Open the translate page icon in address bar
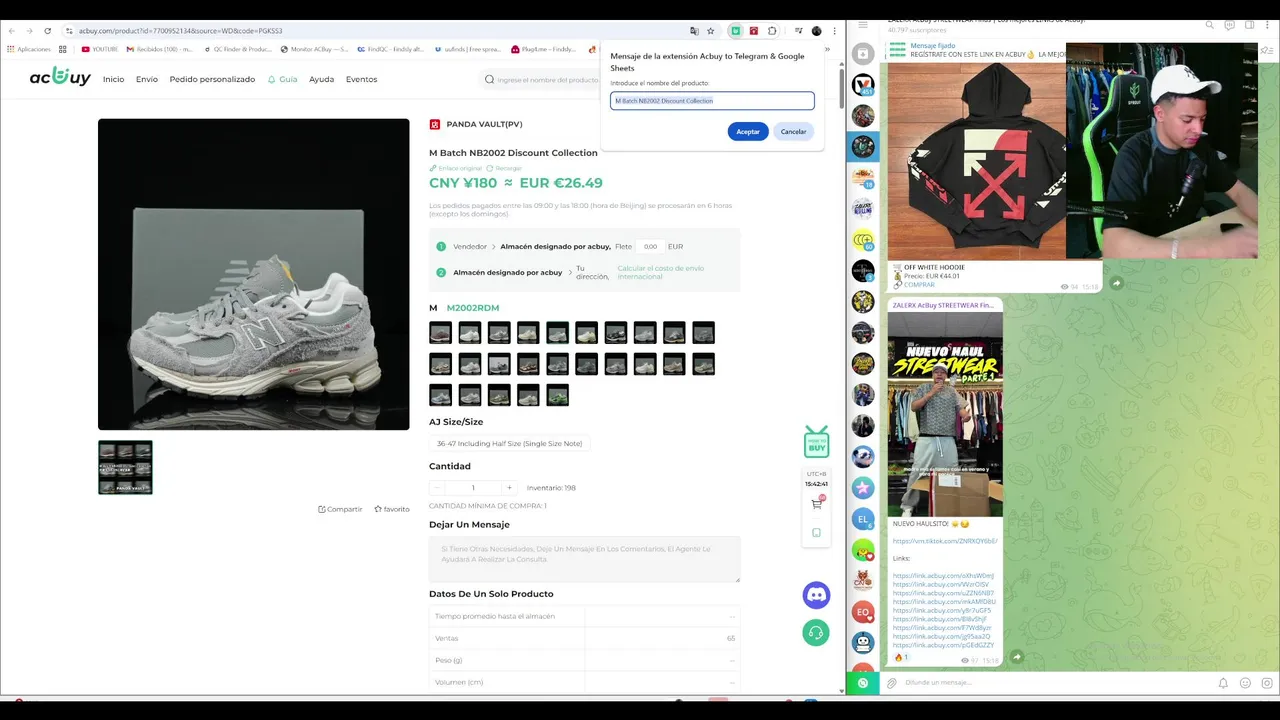The height and width of the screenshot is (720, 1280). pyautogui.click(x=694, y=31)
